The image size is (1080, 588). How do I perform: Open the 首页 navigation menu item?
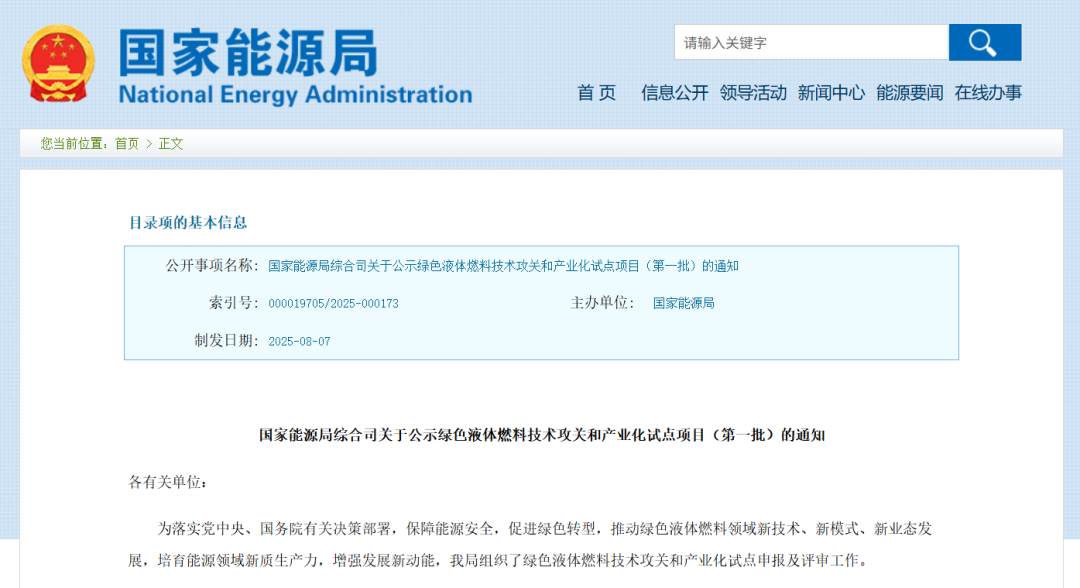tap(597, 93)
